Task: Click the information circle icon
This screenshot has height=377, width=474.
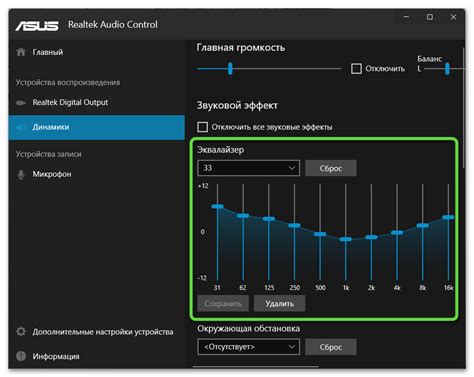Action: pos(21,356)
